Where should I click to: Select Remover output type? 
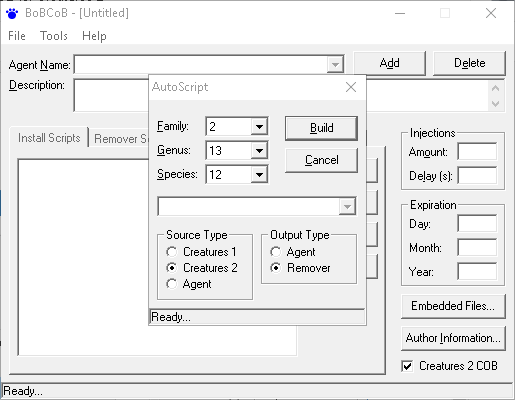[300, 268]
